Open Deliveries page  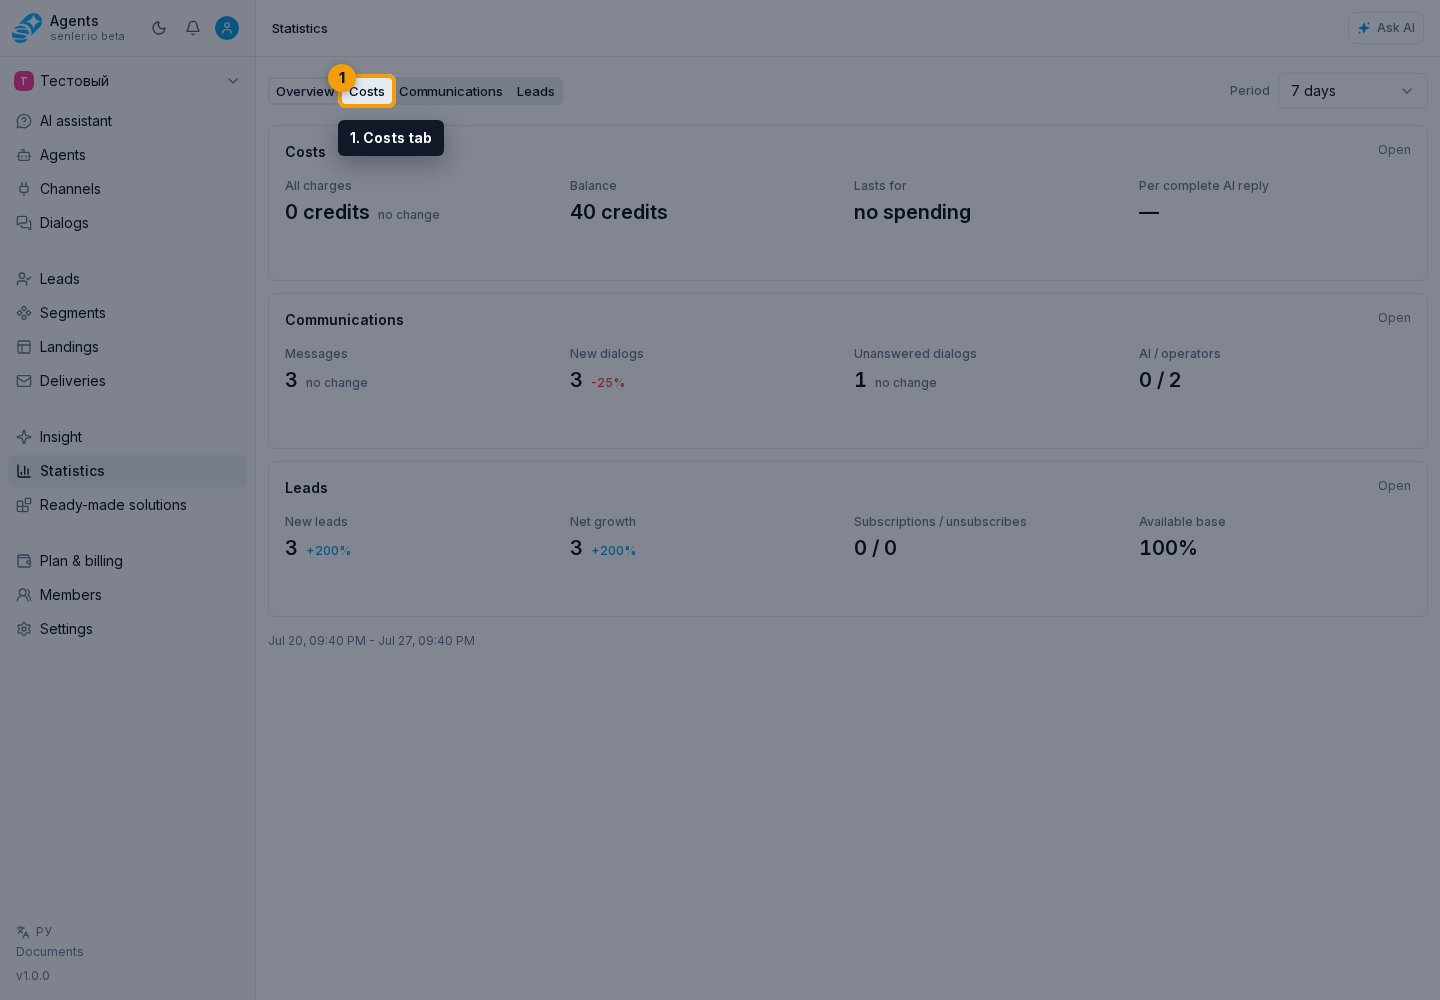127,381
